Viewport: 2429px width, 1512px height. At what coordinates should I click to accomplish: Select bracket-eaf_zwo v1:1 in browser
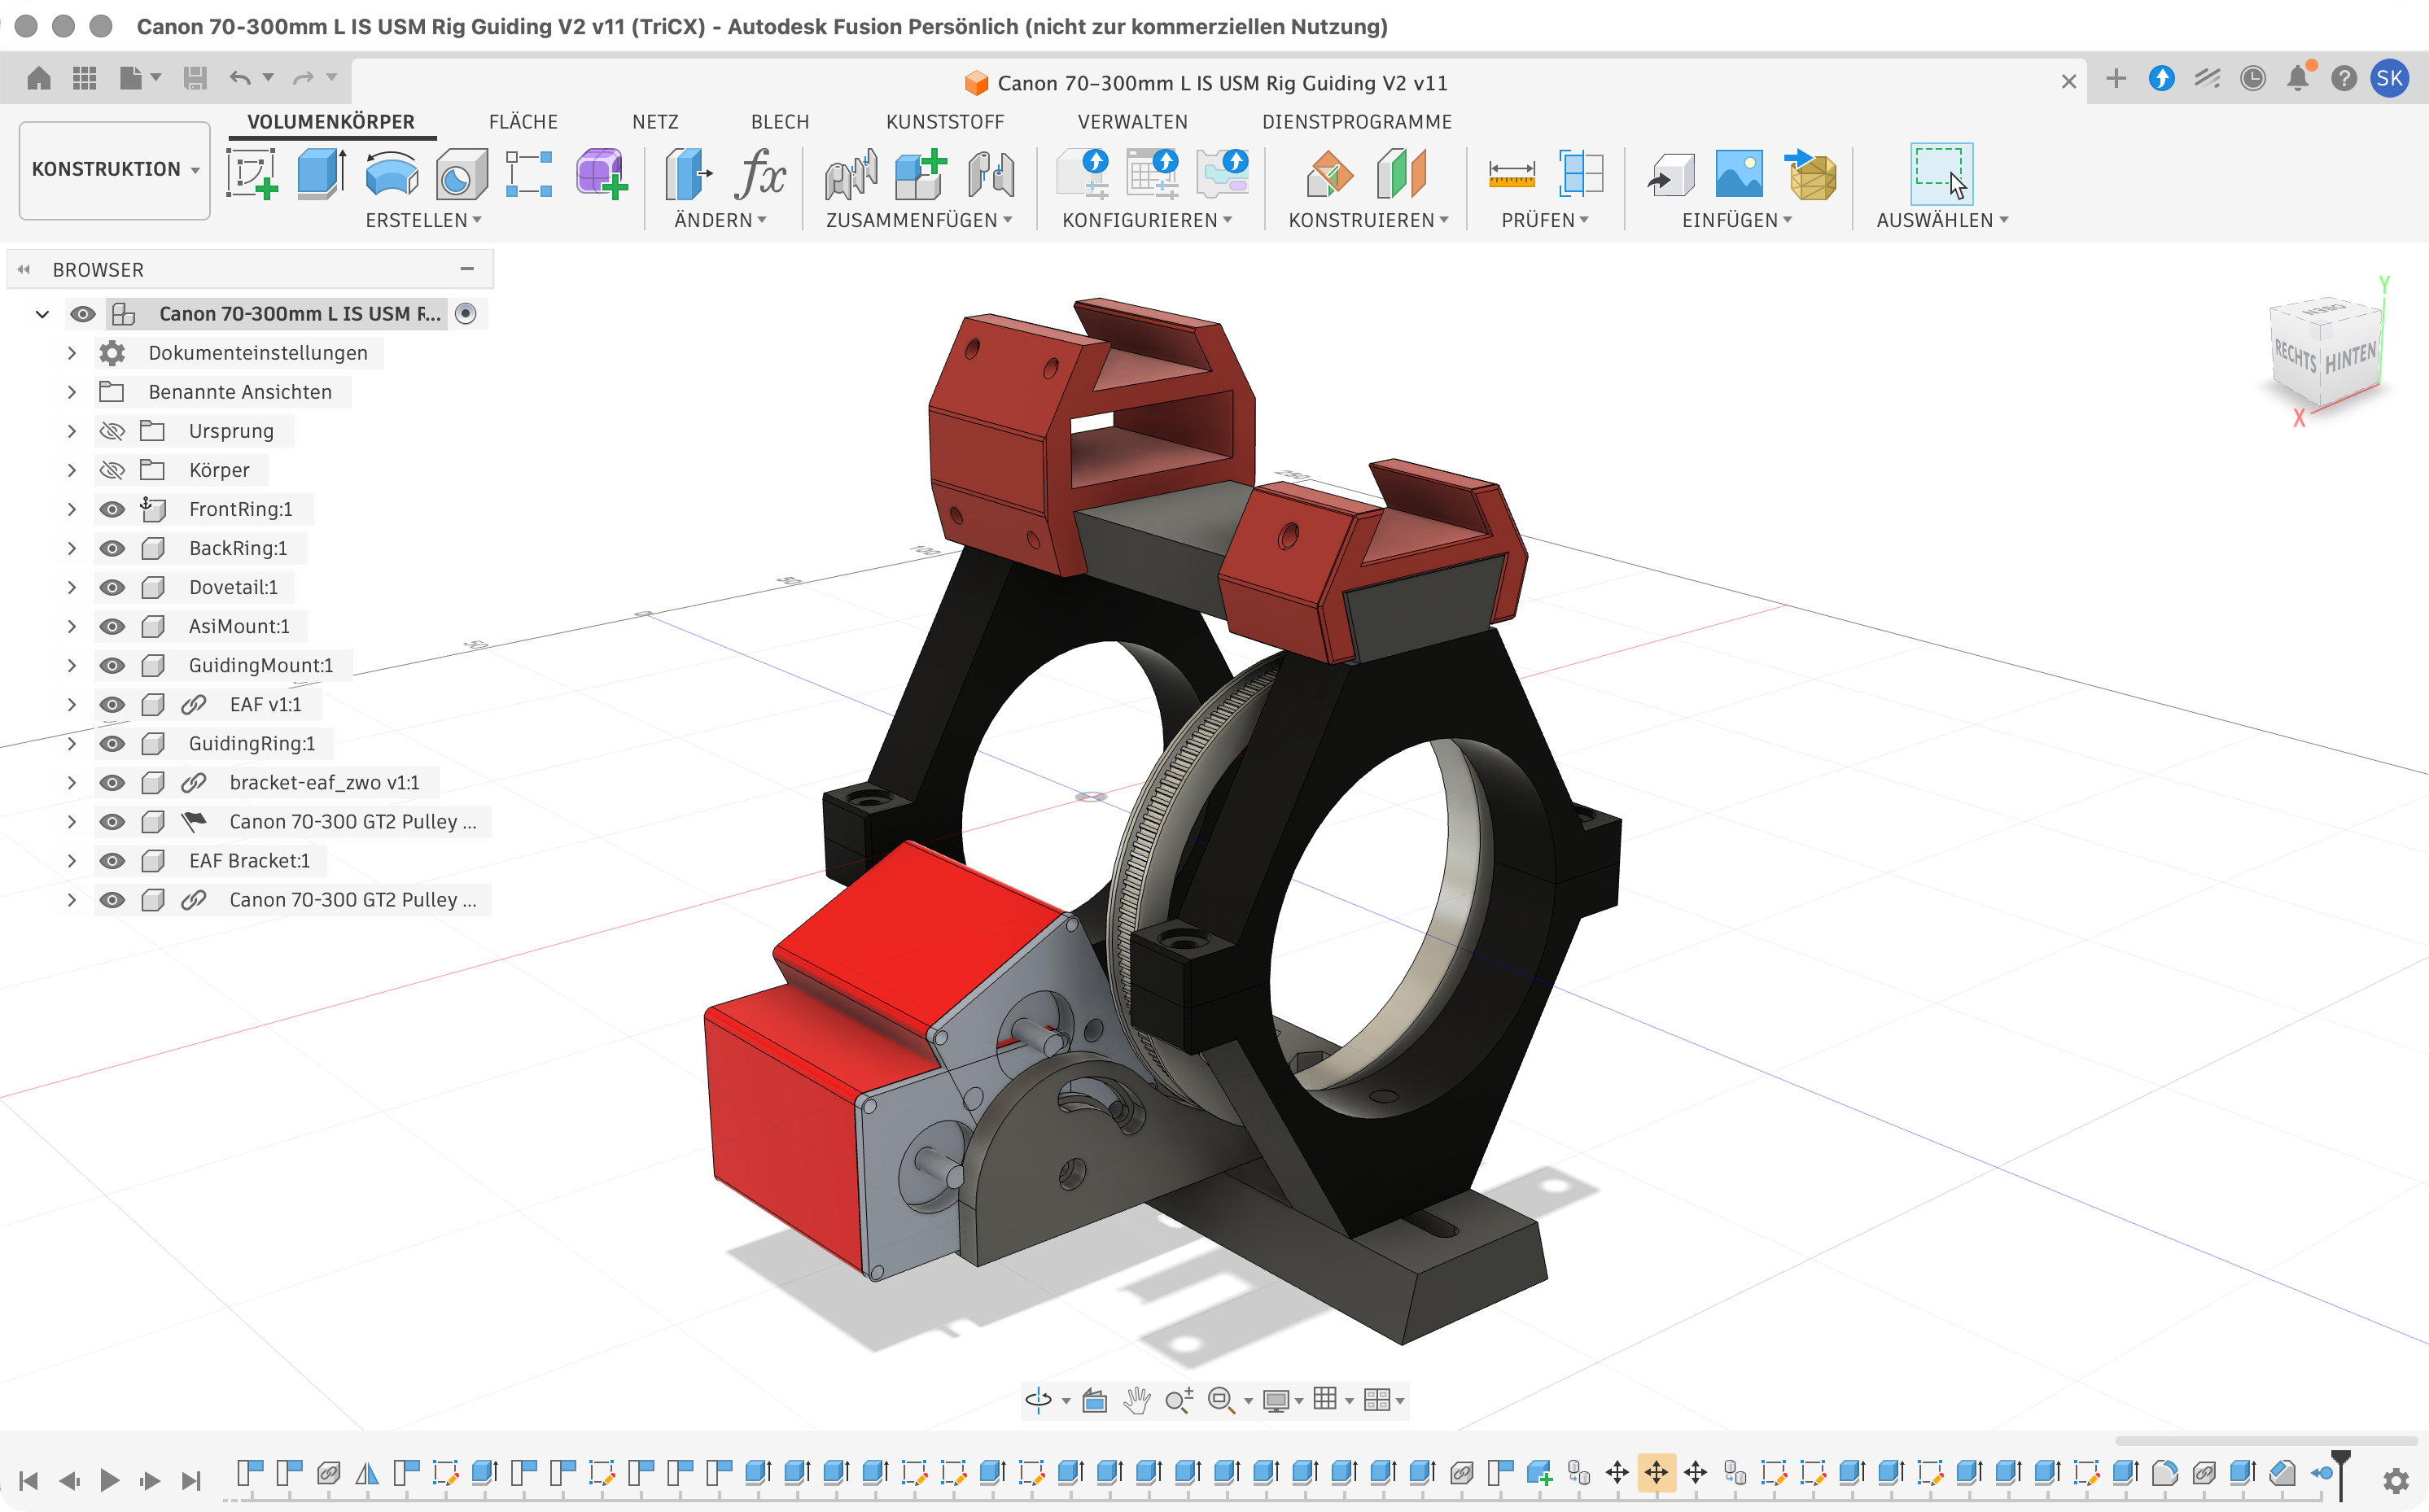[x=324, y=782]
